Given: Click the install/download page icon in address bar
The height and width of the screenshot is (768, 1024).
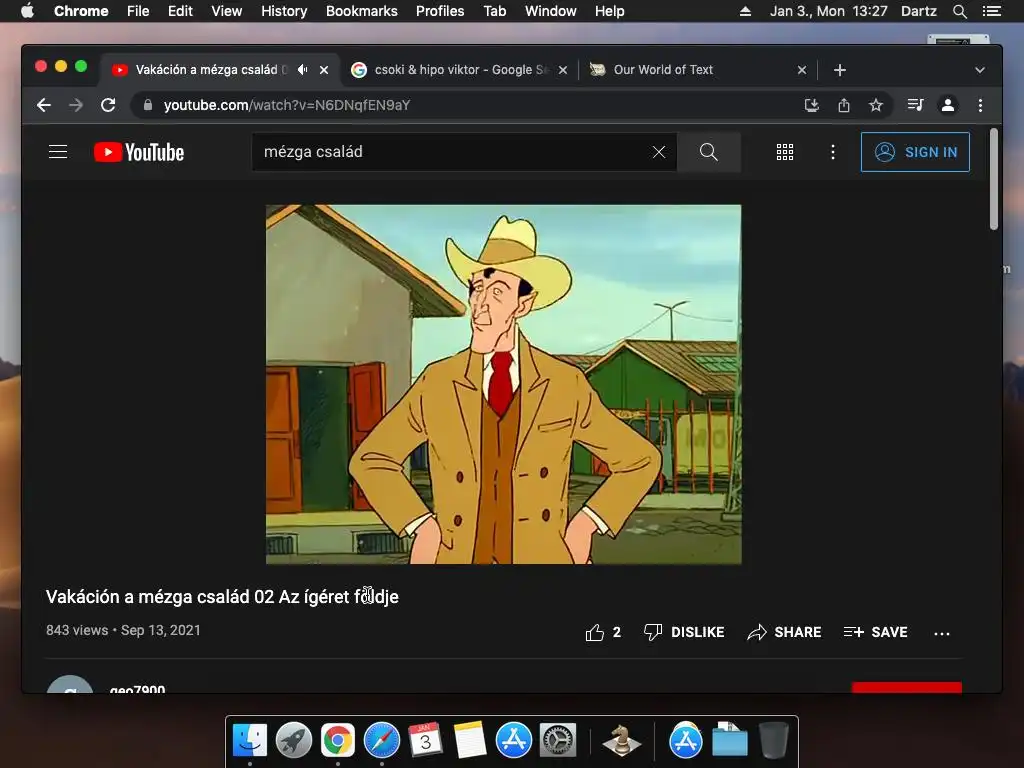Looking at the screenshot, I should click(x=812, y=105).
